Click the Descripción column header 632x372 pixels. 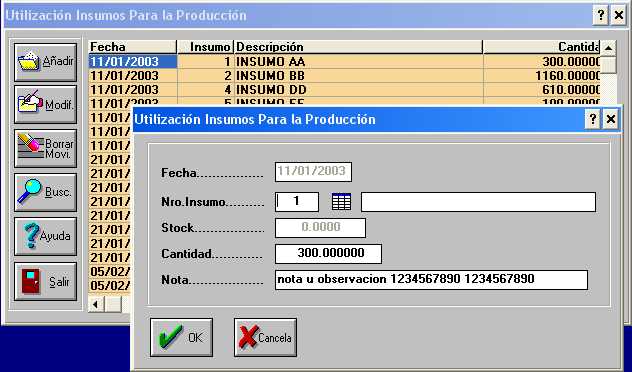(358, 47)
